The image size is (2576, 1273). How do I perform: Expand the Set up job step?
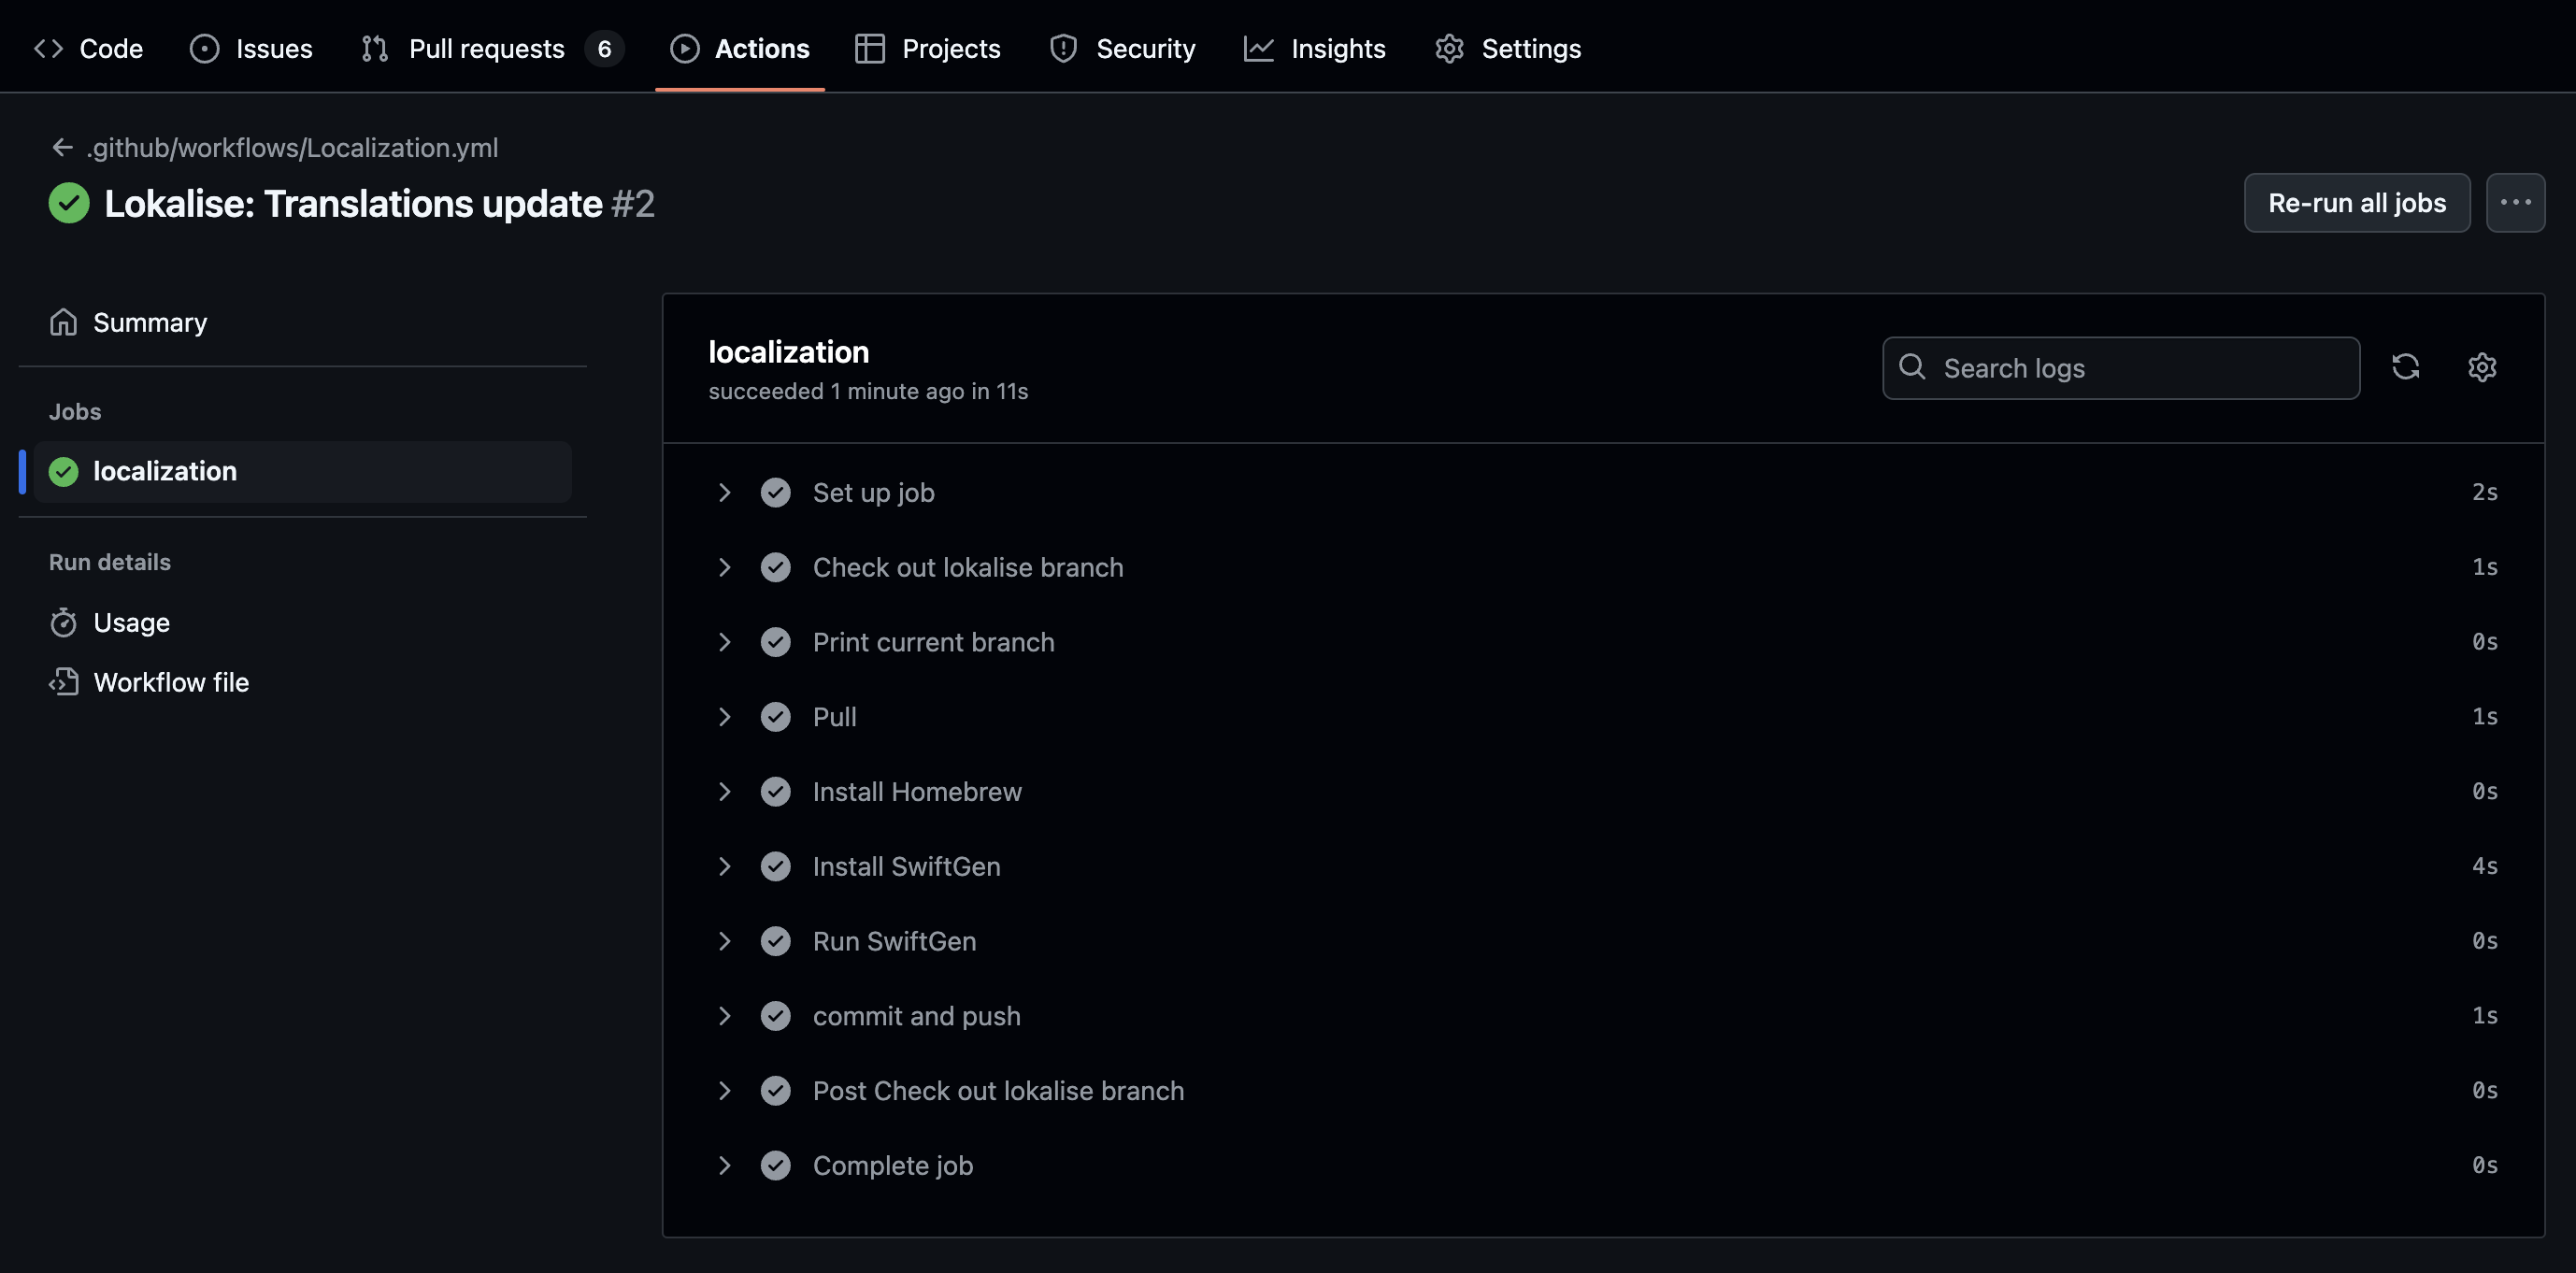[x=725, y=492]
